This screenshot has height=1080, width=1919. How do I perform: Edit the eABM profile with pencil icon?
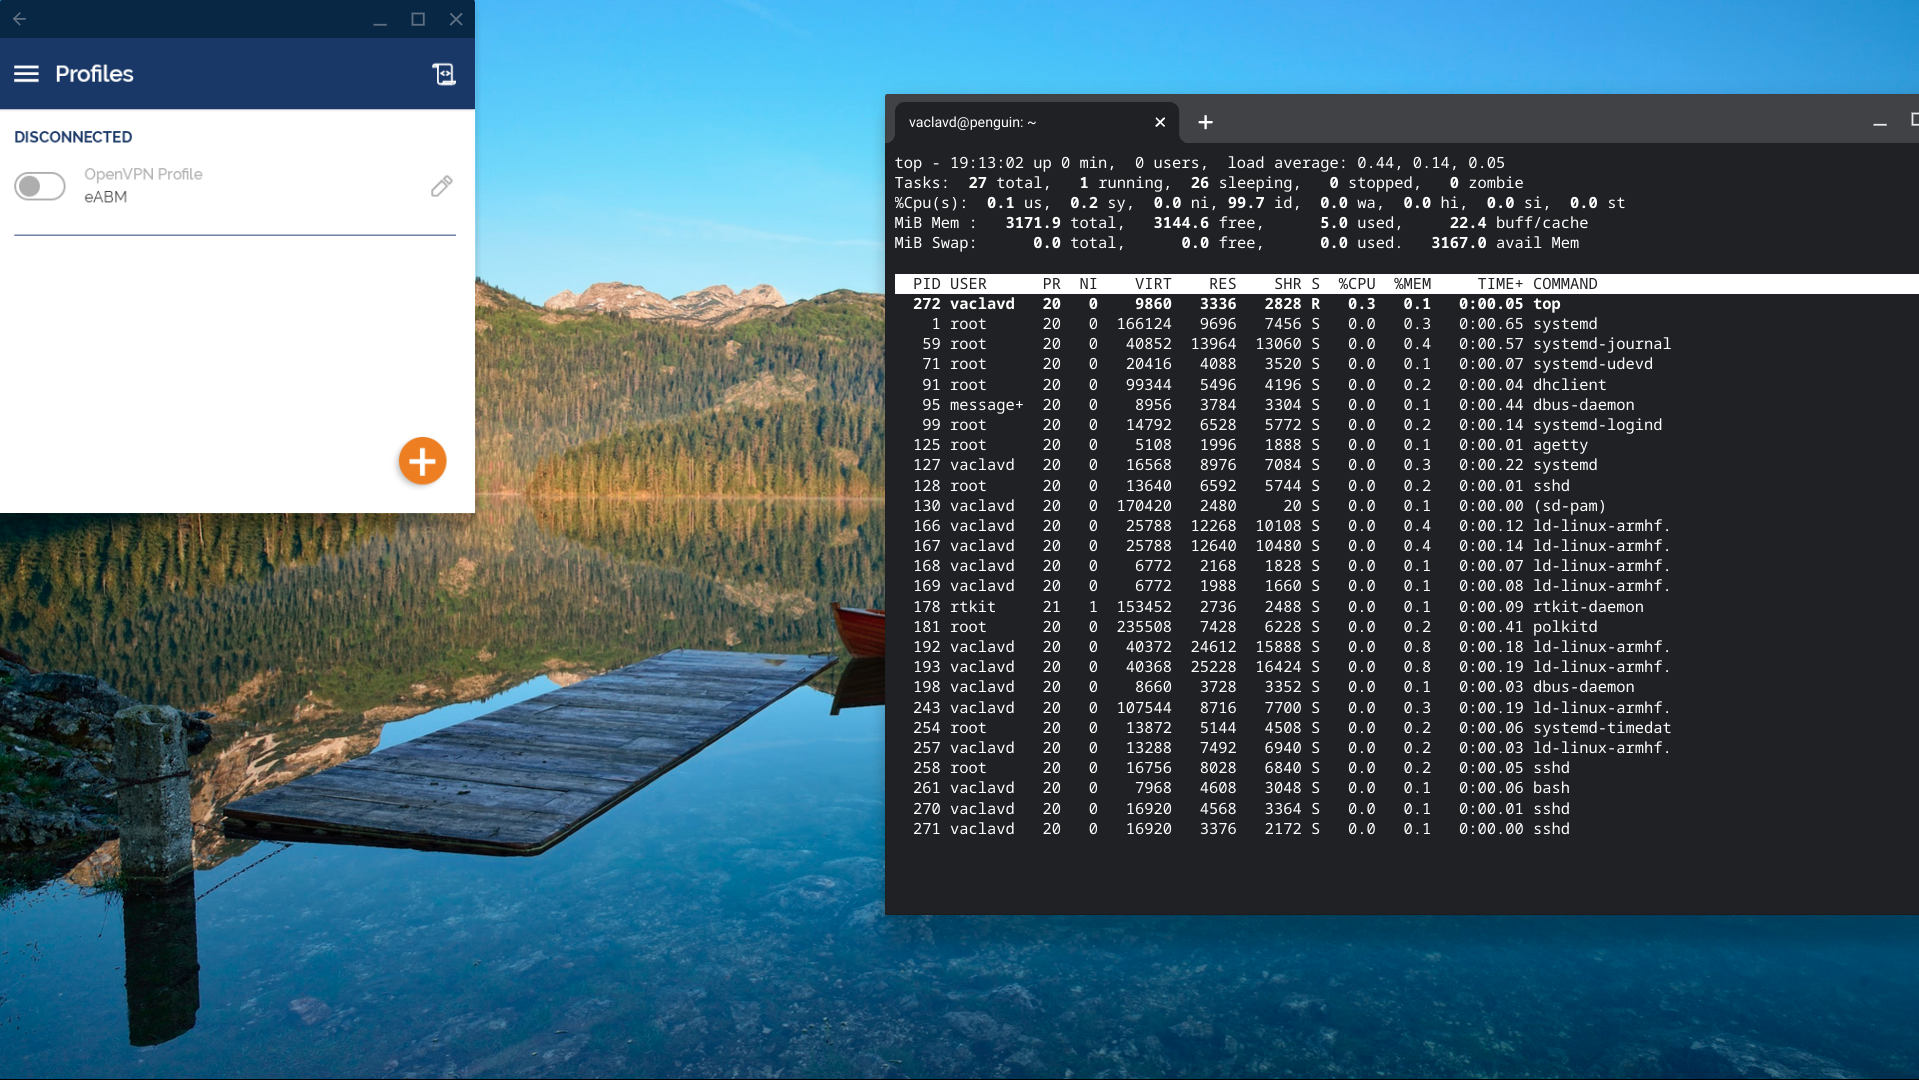pyautogui.click(x=441, y=186)
